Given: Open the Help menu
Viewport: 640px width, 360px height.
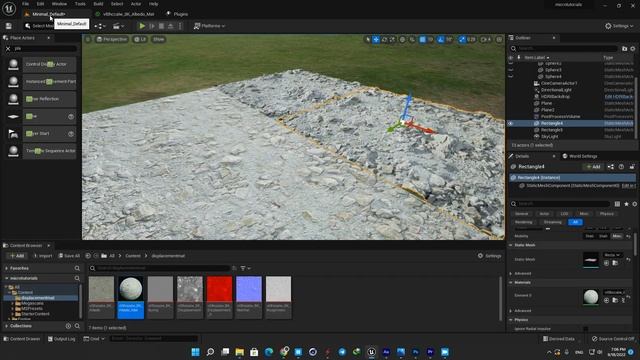Looking at the screenshot, I should 153,4.
